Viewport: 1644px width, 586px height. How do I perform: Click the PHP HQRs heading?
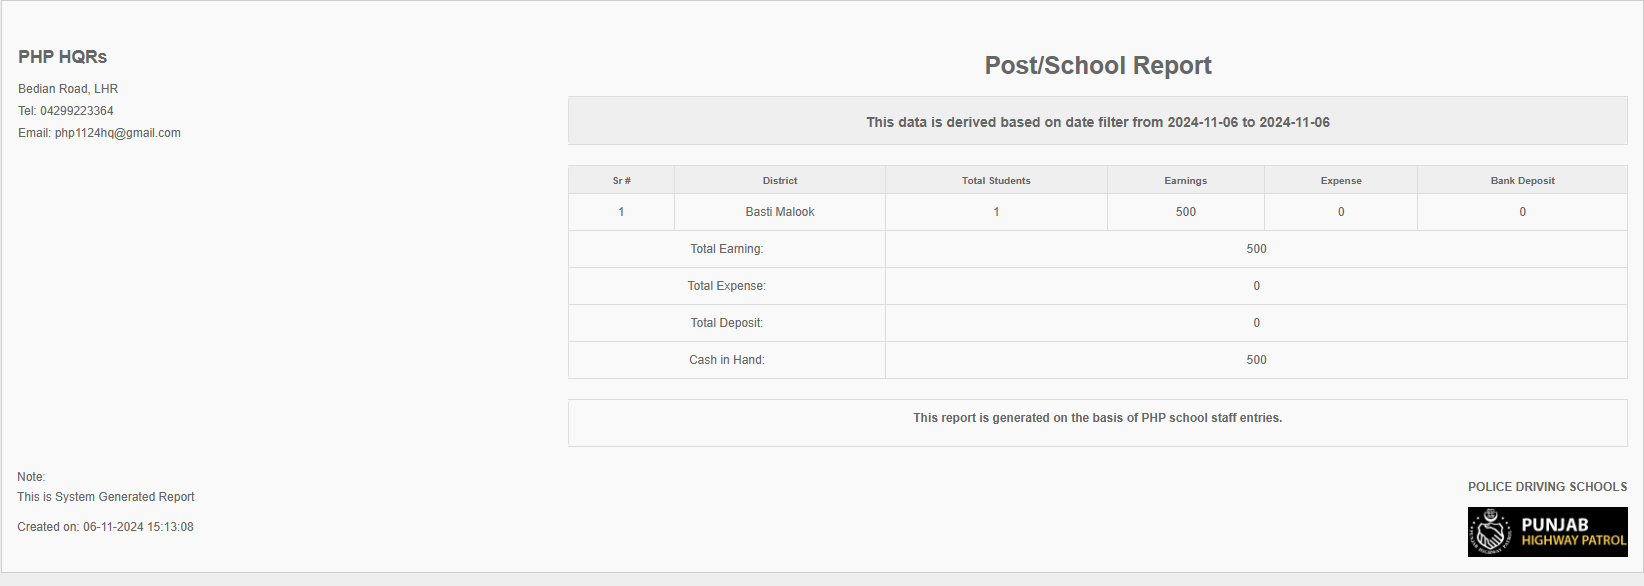(62, 57)
